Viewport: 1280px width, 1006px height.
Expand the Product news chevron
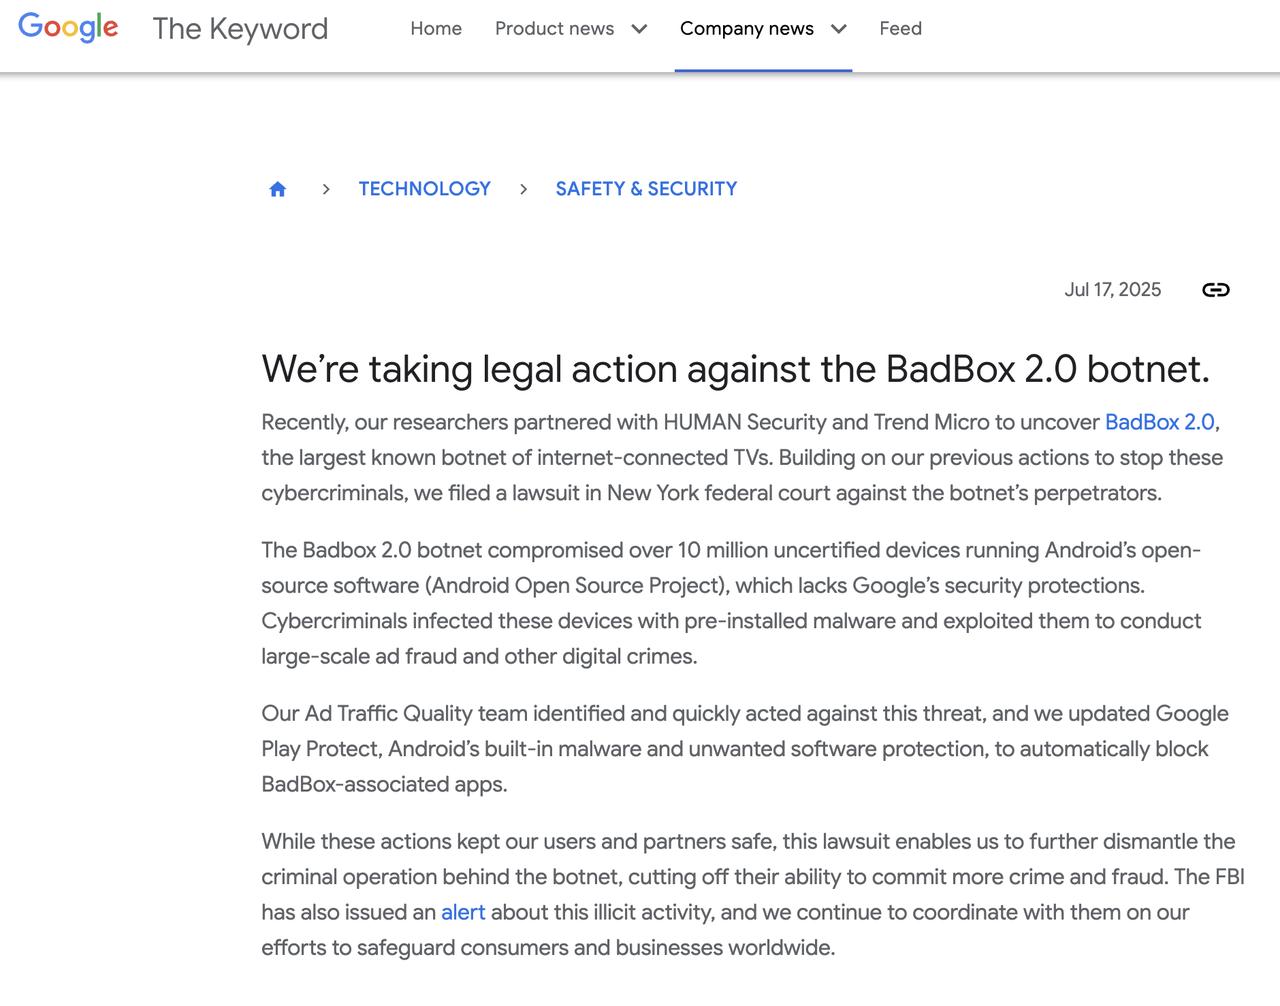pyautogui.click(x=639, y=29)
